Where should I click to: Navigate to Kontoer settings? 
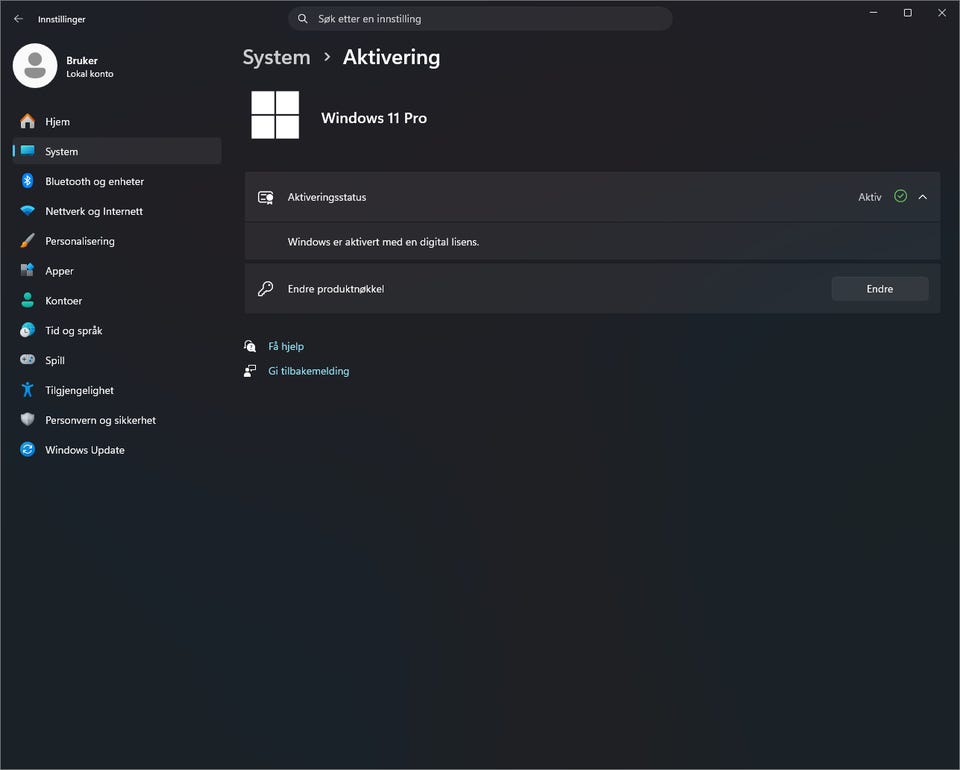pos(116,301)
